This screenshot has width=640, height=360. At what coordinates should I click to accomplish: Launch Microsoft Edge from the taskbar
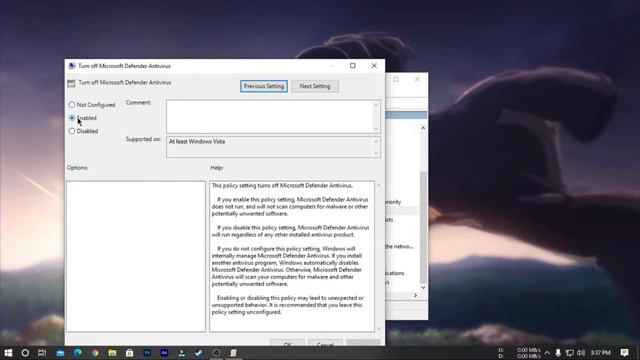point(78,353)
